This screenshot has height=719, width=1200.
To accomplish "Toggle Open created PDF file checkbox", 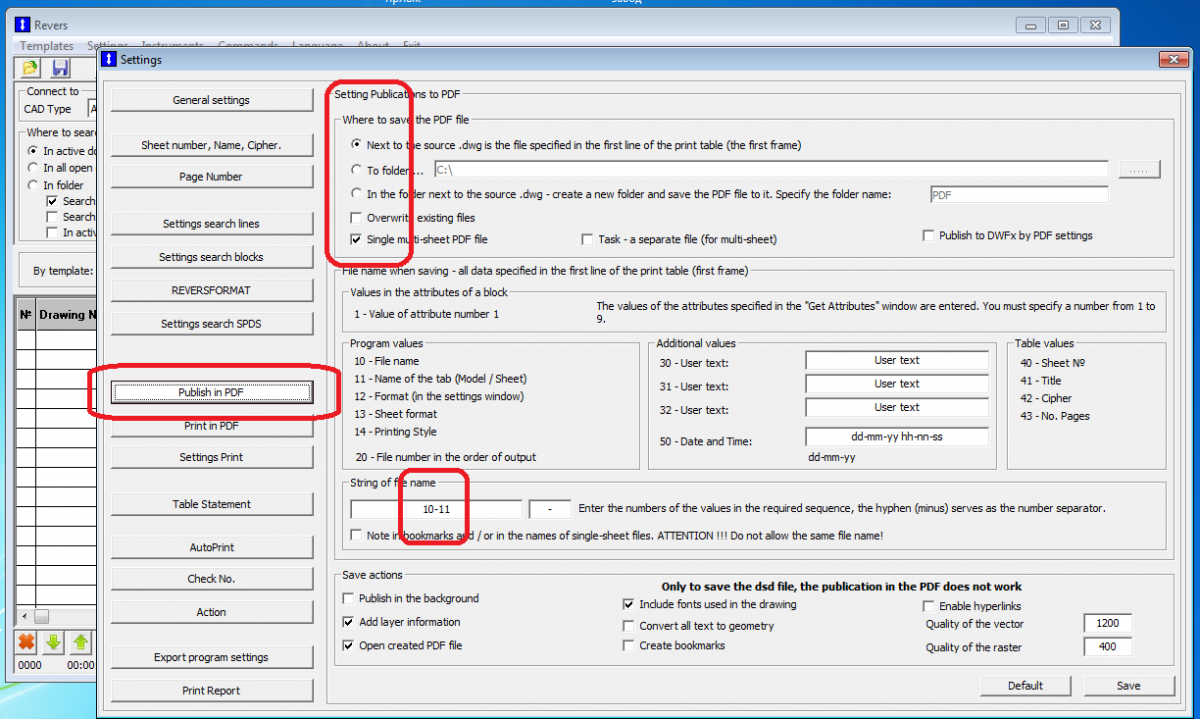I will pyautogui.click(x=349, y=646).
